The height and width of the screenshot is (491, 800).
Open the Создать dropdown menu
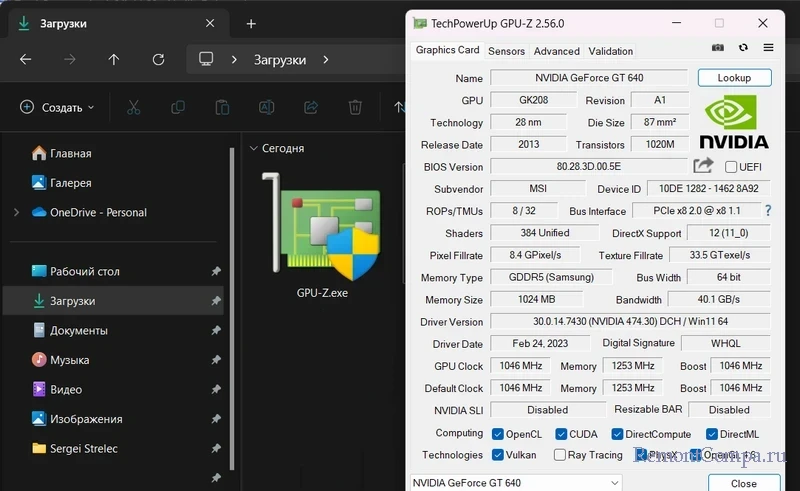pyautogui.click(x=57, y=107)
